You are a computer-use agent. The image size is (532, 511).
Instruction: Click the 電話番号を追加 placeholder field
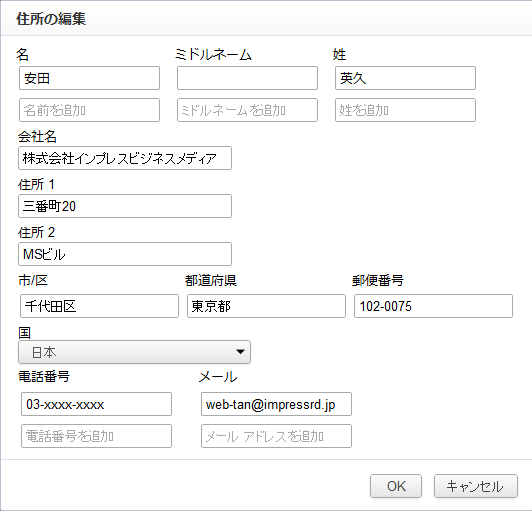[x=96, y=436]
